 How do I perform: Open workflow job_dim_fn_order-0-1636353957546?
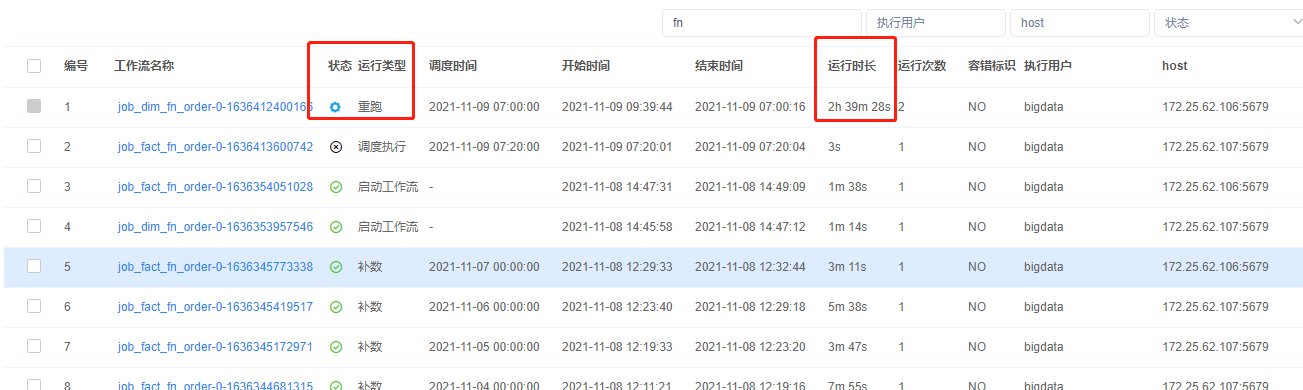[215, 227]
